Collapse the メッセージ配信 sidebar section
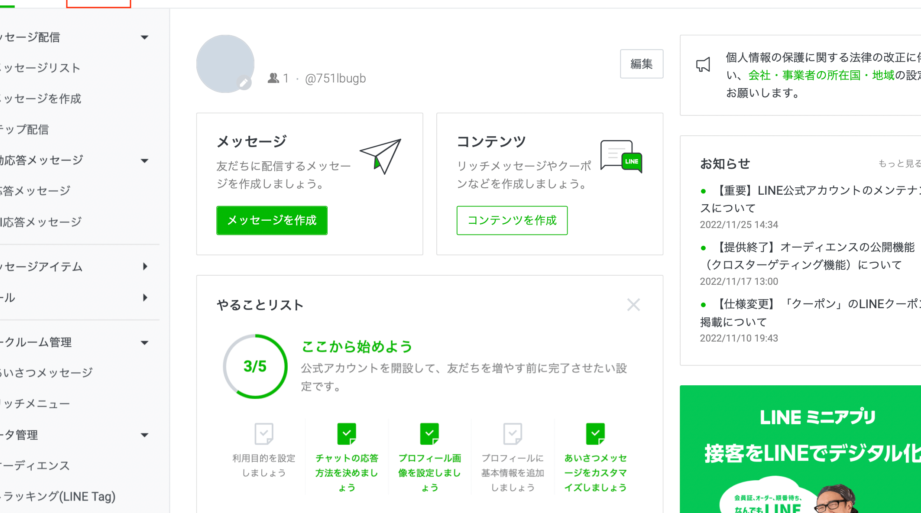 pyautogui.click(x=144, y=38)
